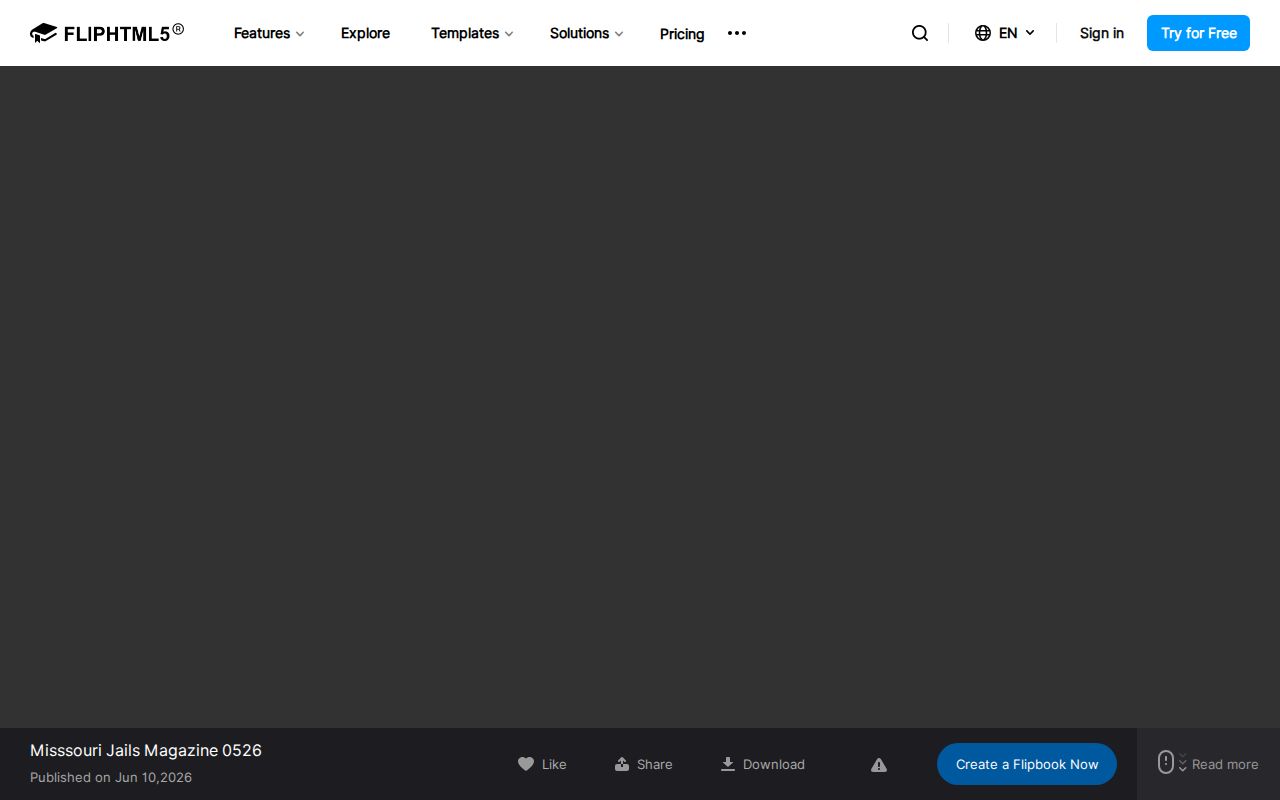Click the Try for Free button
1280x800 pixels.
[1198, 33]
